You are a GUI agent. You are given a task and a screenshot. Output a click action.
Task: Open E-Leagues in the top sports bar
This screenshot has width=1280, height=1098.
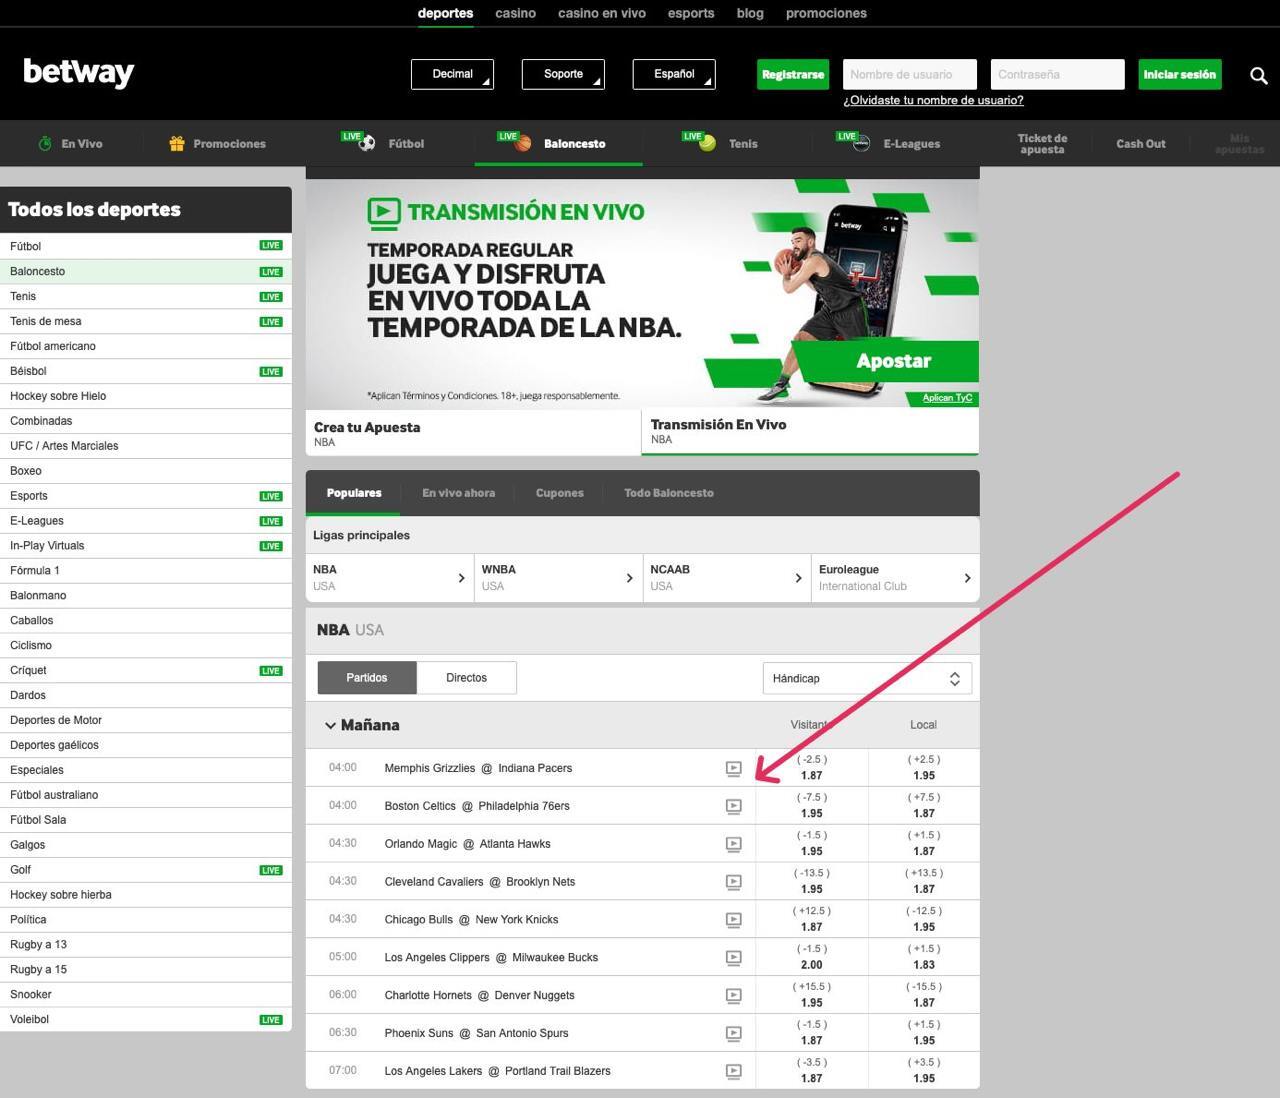pos(889,143)
